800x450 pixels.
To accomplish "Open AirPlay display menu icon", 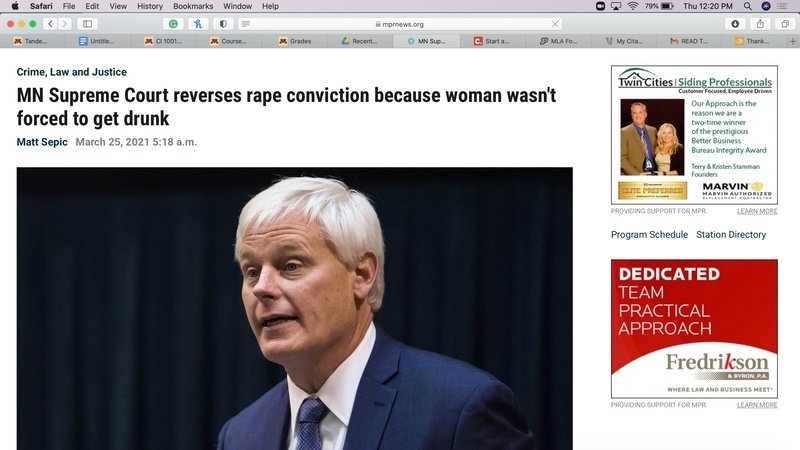I will click(616, 6).
